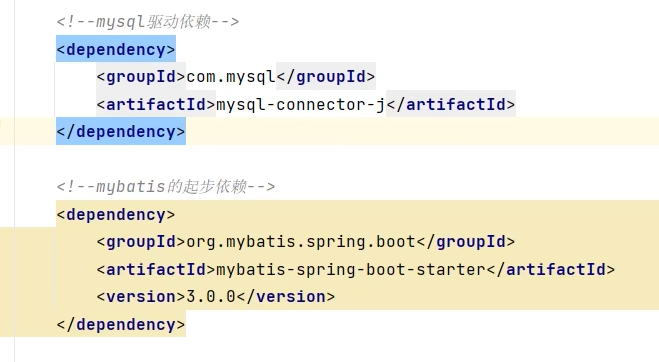Click the version value 3.0.0
Viewport: 659px width, 362px height.
tap(211, 296)
